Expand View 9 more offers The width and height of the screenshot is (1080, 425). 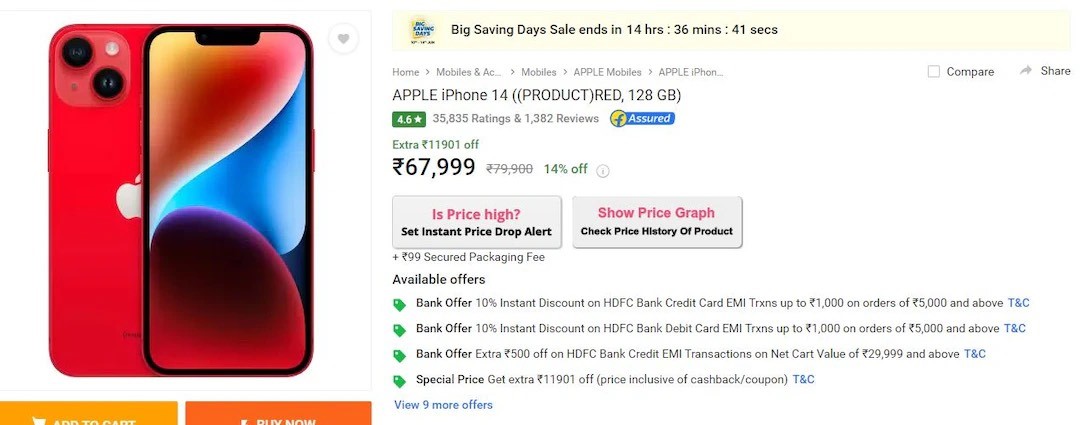(443, 405)
